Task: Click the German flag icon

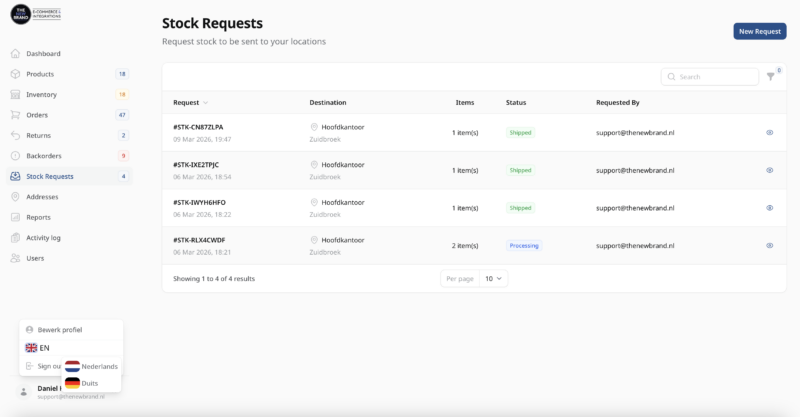Action: point(72,383)
